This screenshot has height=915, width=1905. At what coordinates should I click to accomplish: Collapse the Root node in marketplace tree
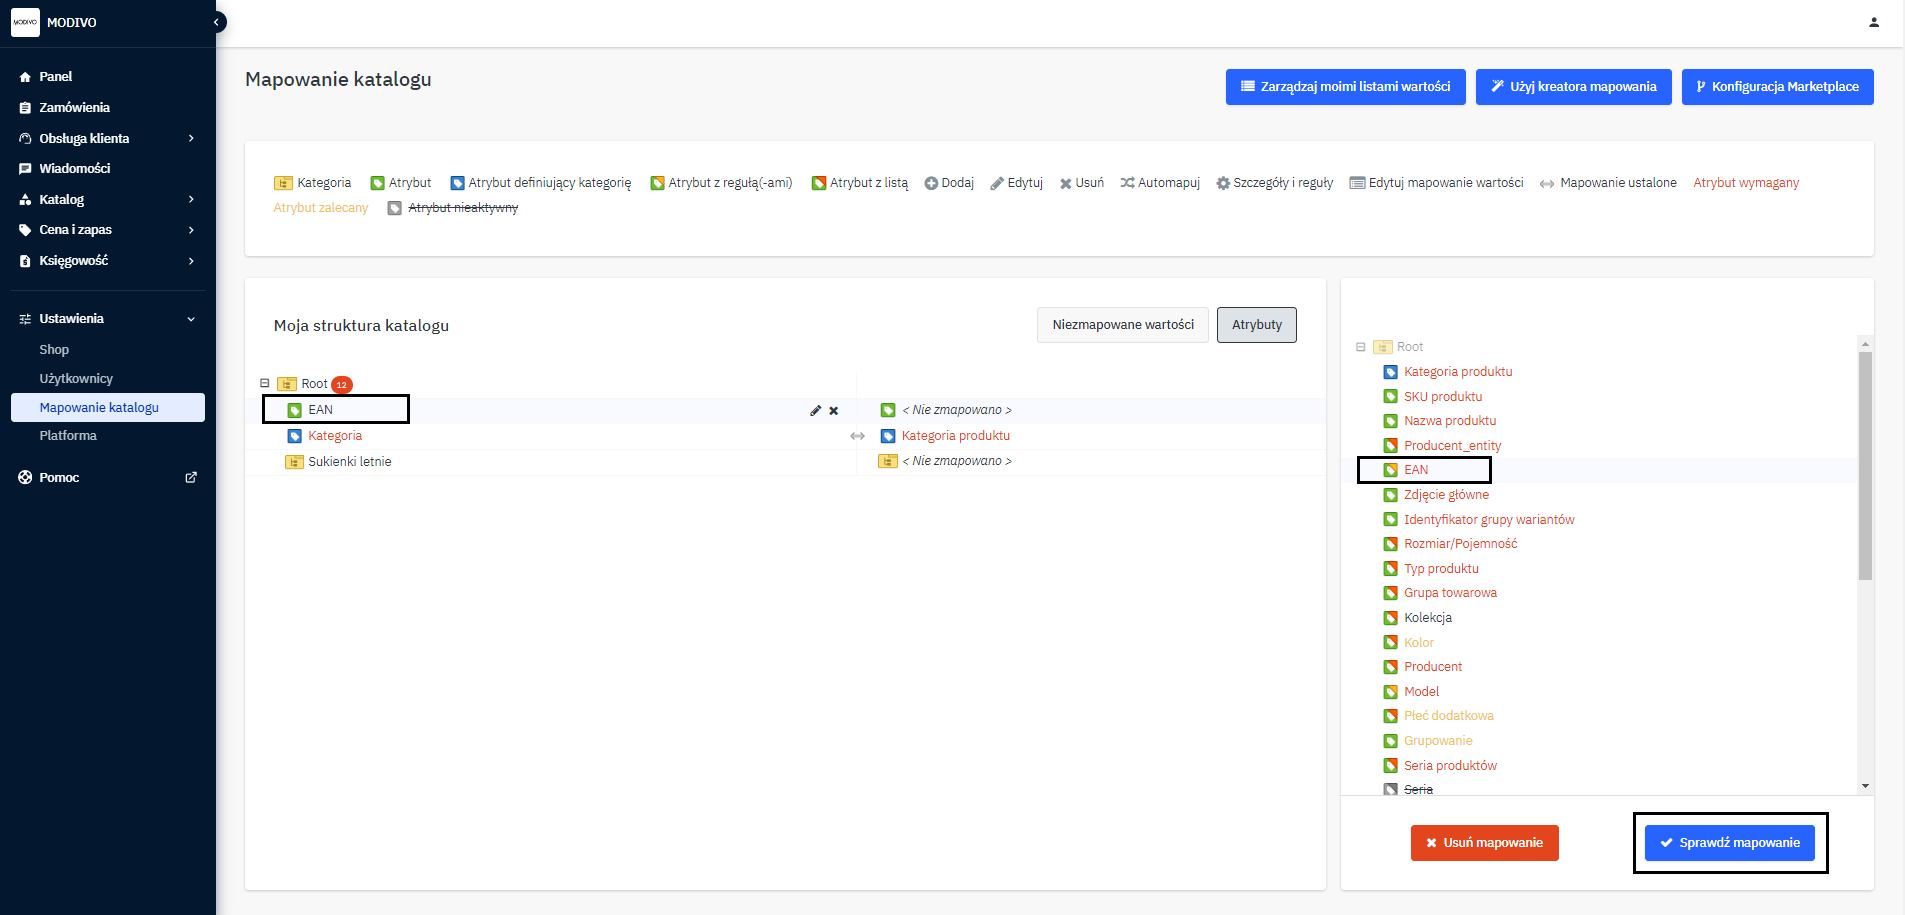(1360, 347)
